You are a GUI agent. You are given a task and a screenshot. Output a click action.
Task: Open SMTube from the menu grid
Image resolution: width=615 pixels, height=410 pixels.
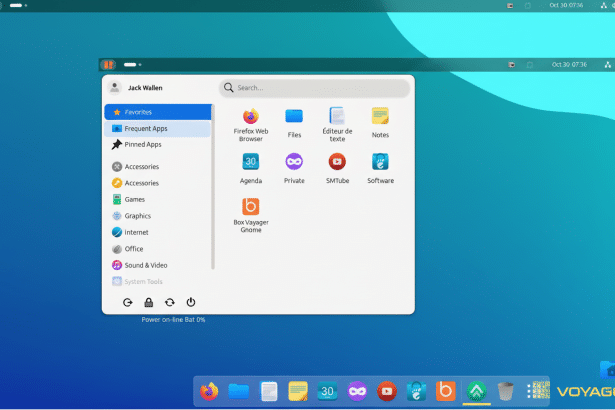click(x=337, y=169)
